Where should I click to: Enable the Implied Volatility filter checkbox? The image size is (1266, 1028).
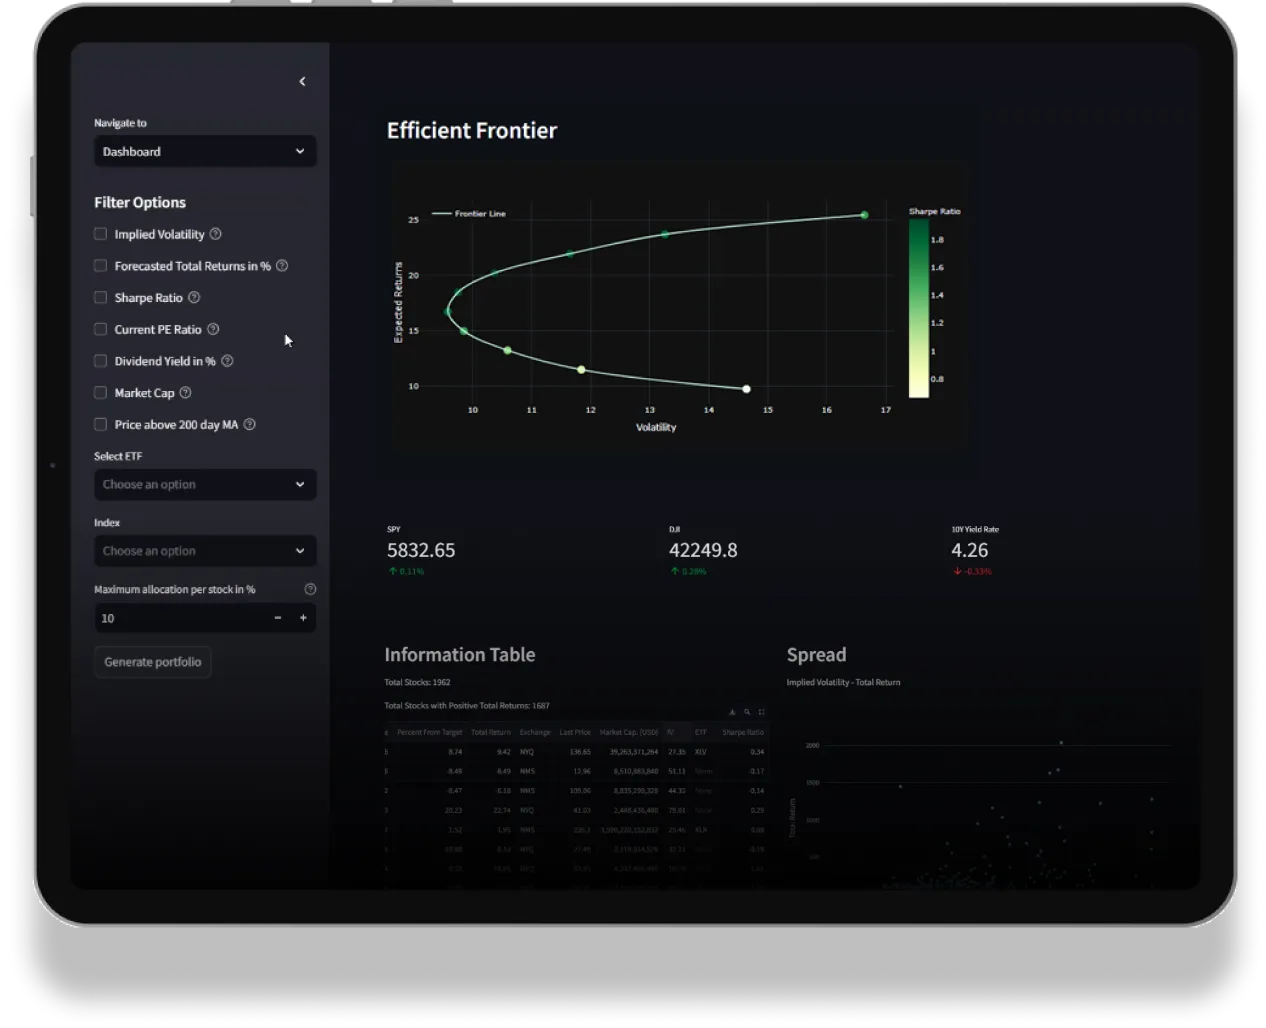[x=100, y=234]
